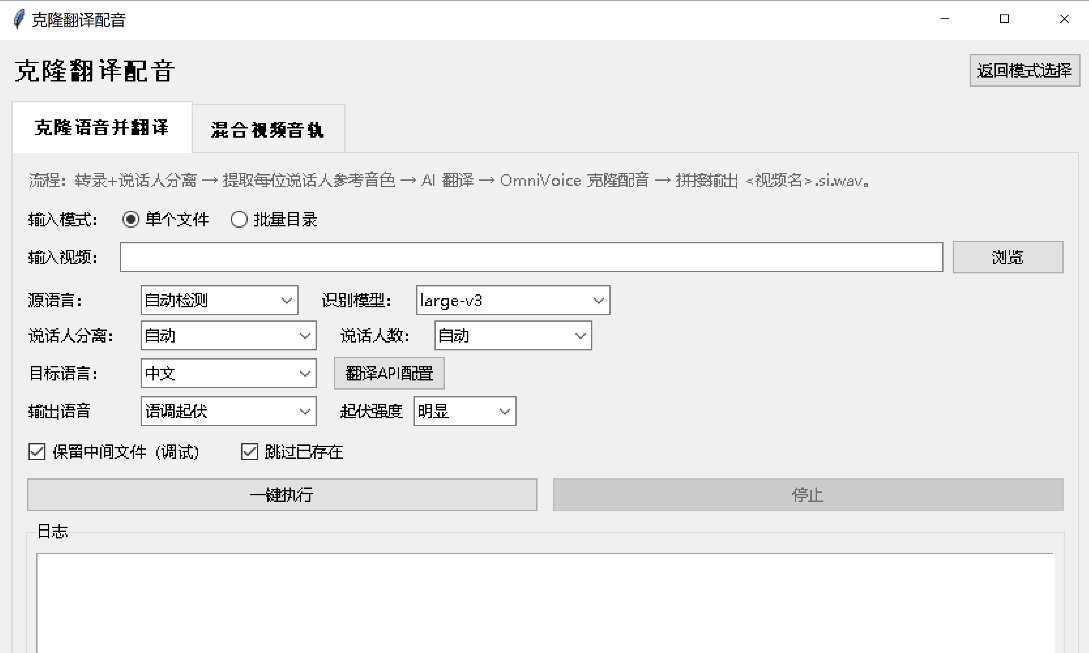The width and height of the screenshot is (1089, 653).
Task: Switch to the 克隆语音并翻译 tab
Action: [102, 128]
